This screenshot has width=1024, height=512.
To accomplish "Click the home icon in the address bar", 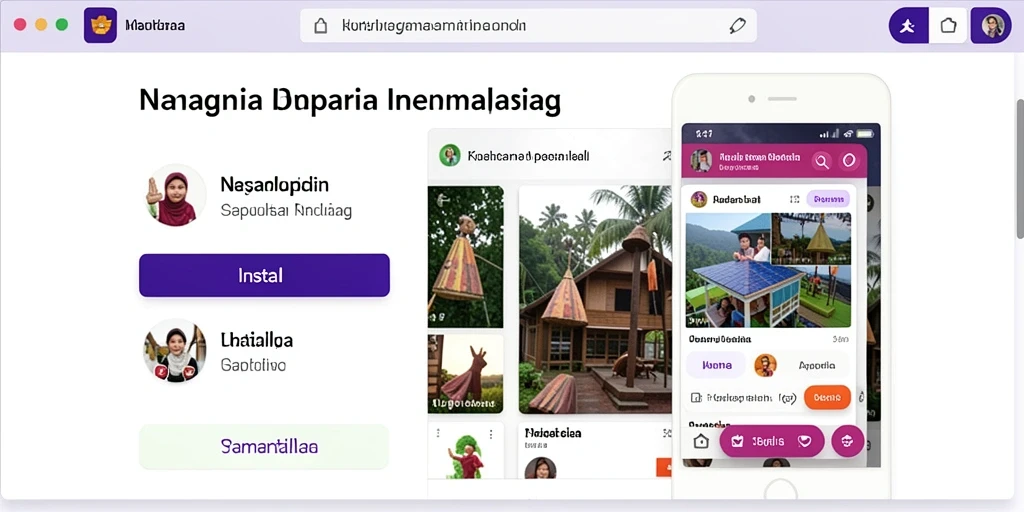I will coord(320,26).
